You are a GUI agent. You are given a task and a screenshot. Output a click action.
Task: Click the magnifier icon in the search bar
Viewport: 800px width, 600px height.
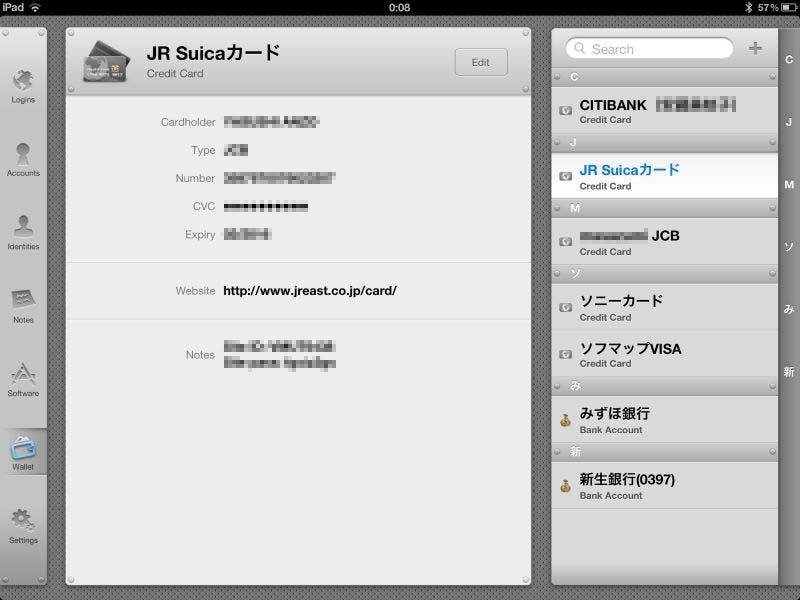(x=578, y=48)
